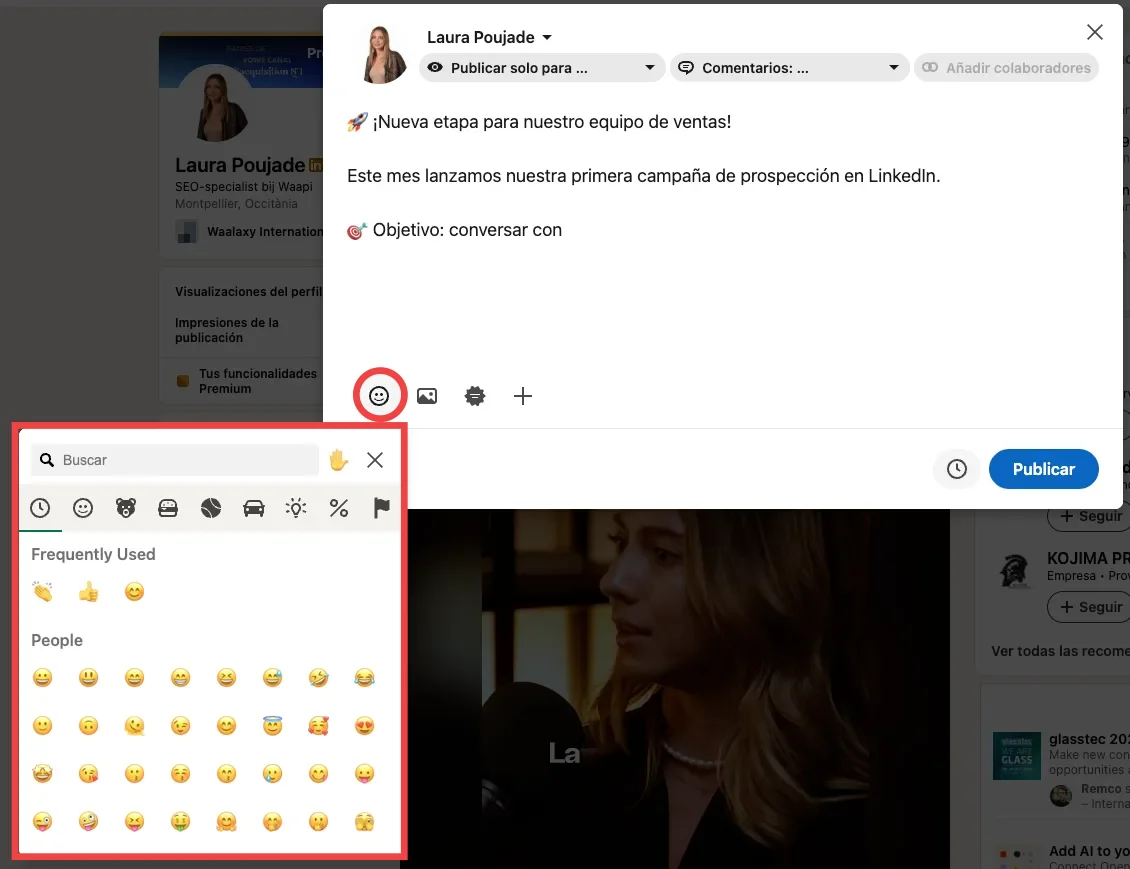This screenshot has width=1130, height=869.
Task: Insert thumbs up emoji from Frequently Used
Action: [x=89, y=592]
